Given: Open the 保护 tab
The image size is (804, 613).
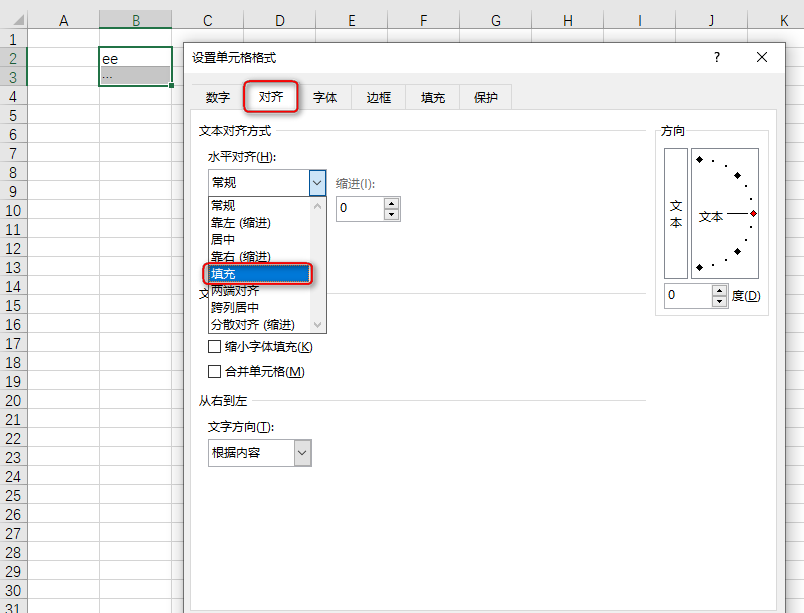Looking at the screenshot, I should [x=486, y=97].
